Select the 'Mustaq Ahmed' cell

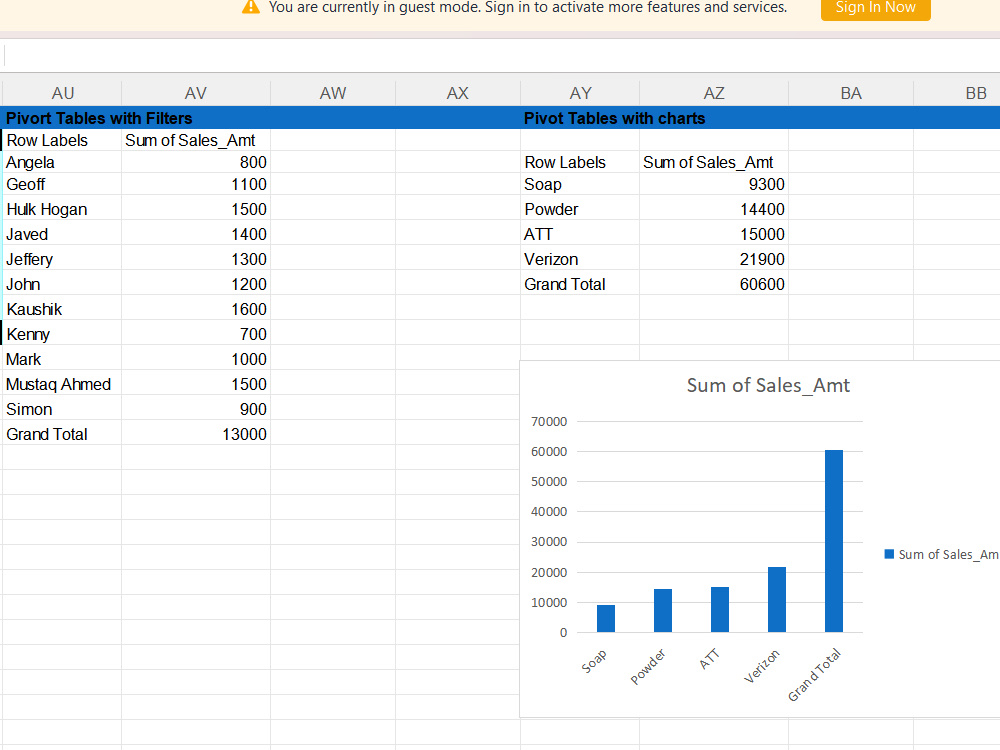pyautogui.click(x=62, y=384)
